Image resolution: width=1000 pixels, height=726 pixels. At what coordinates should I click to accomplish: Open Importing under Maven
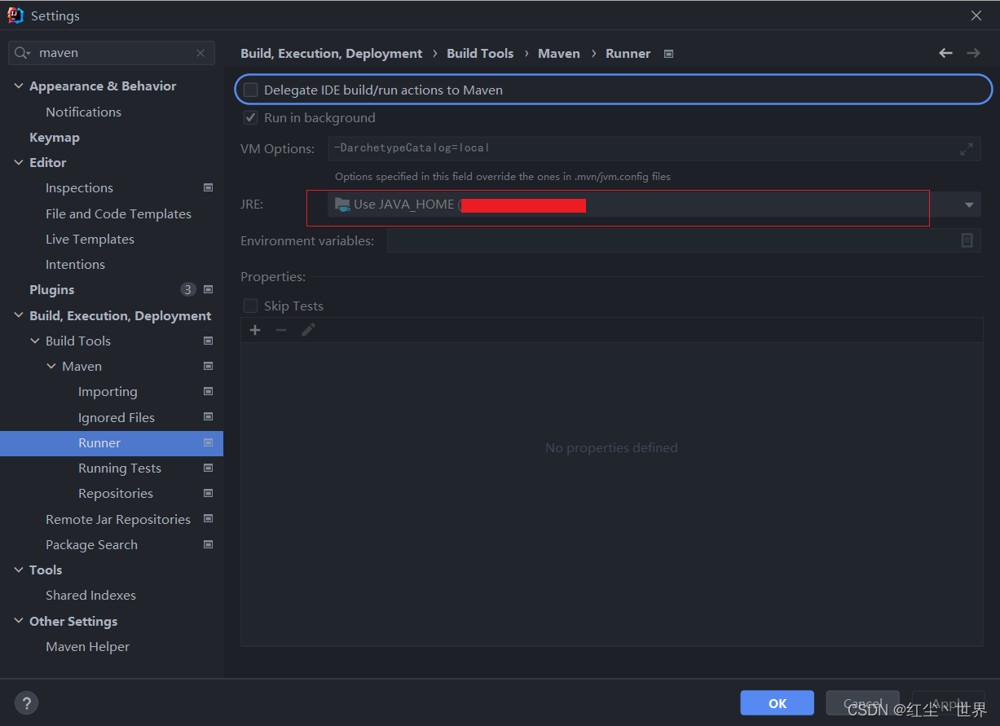pos(108,392)
